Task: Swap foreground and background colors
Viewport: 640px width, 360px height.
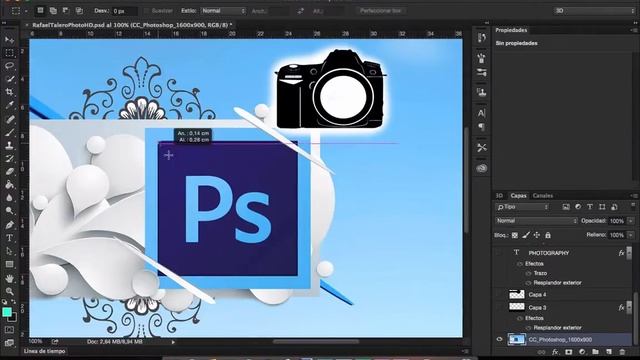Action: (x=13, y=302)
